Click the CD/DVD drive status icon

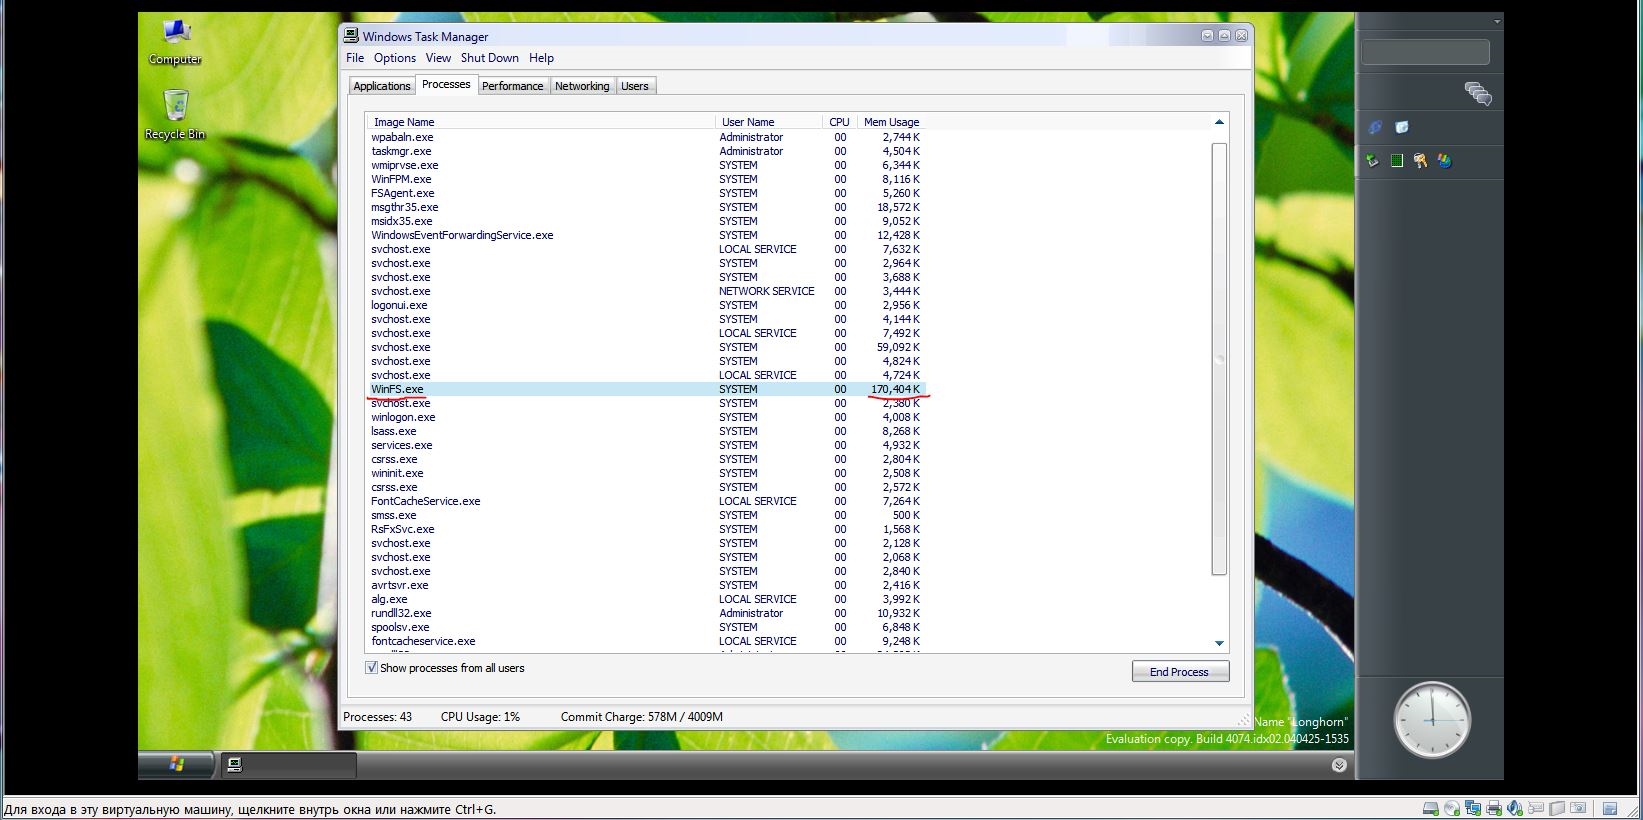pyautogui.click(x=1452, y=809)
